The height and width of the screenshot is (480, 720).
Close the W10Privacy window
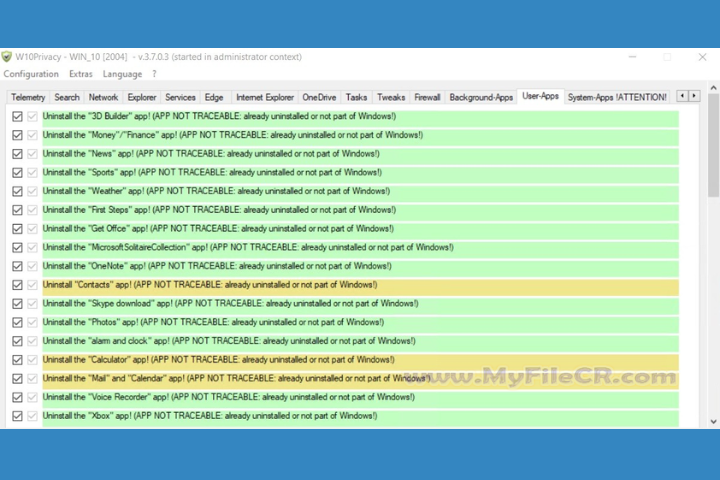point(702,57)
